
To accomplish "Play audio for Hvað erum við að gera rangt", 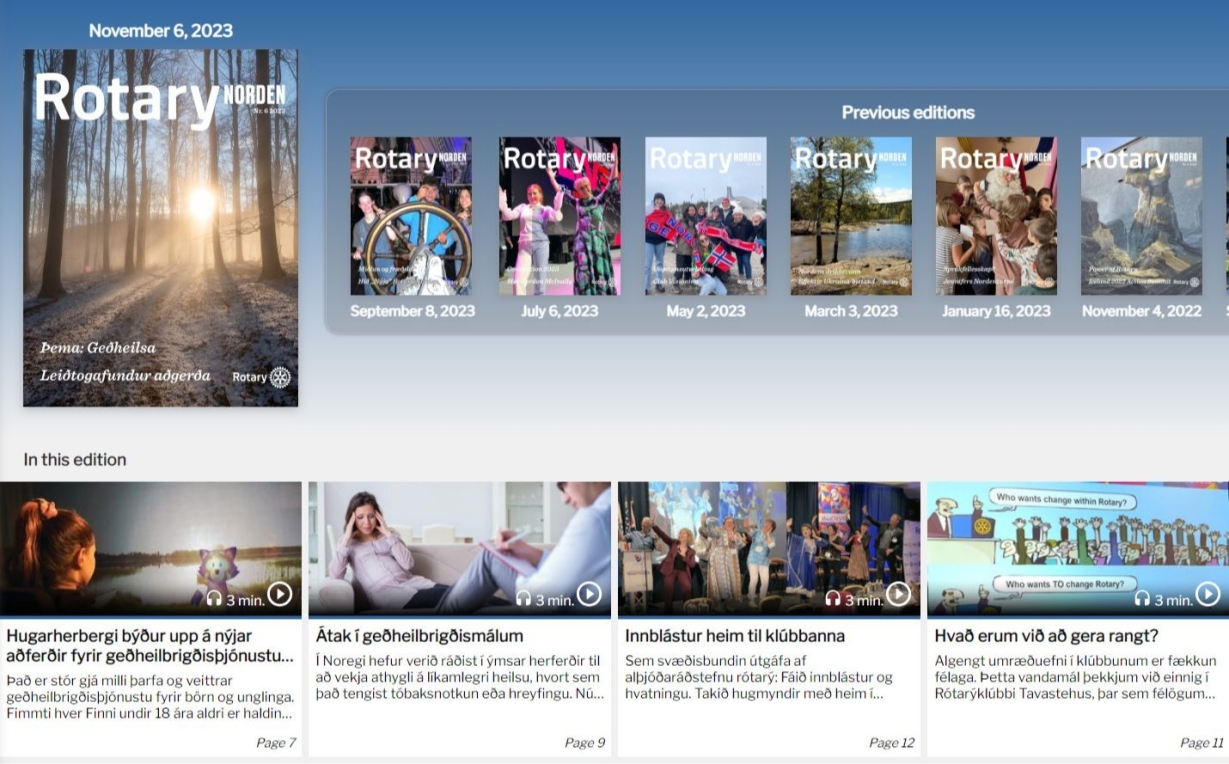I will point(1208,594).
